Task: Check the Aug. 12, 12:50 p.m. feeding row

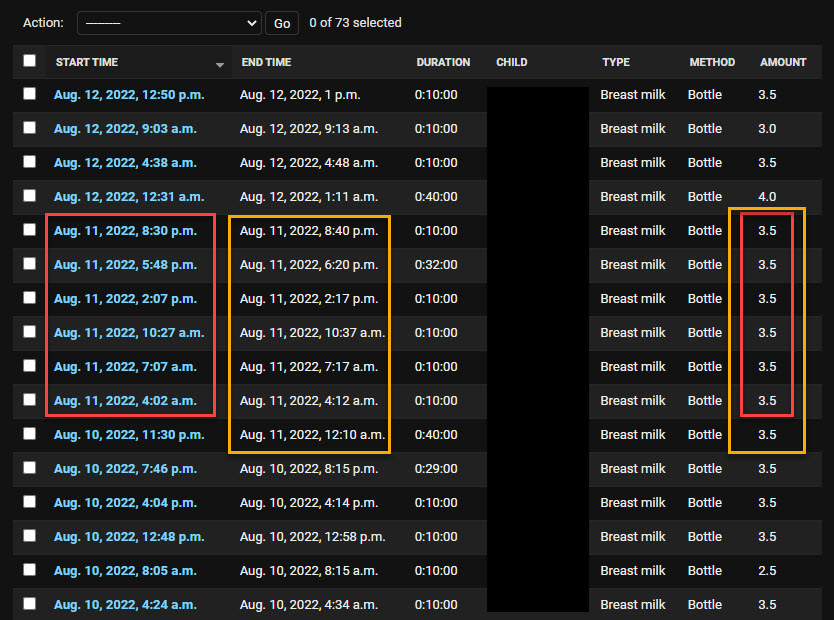Action: (29, 95)
